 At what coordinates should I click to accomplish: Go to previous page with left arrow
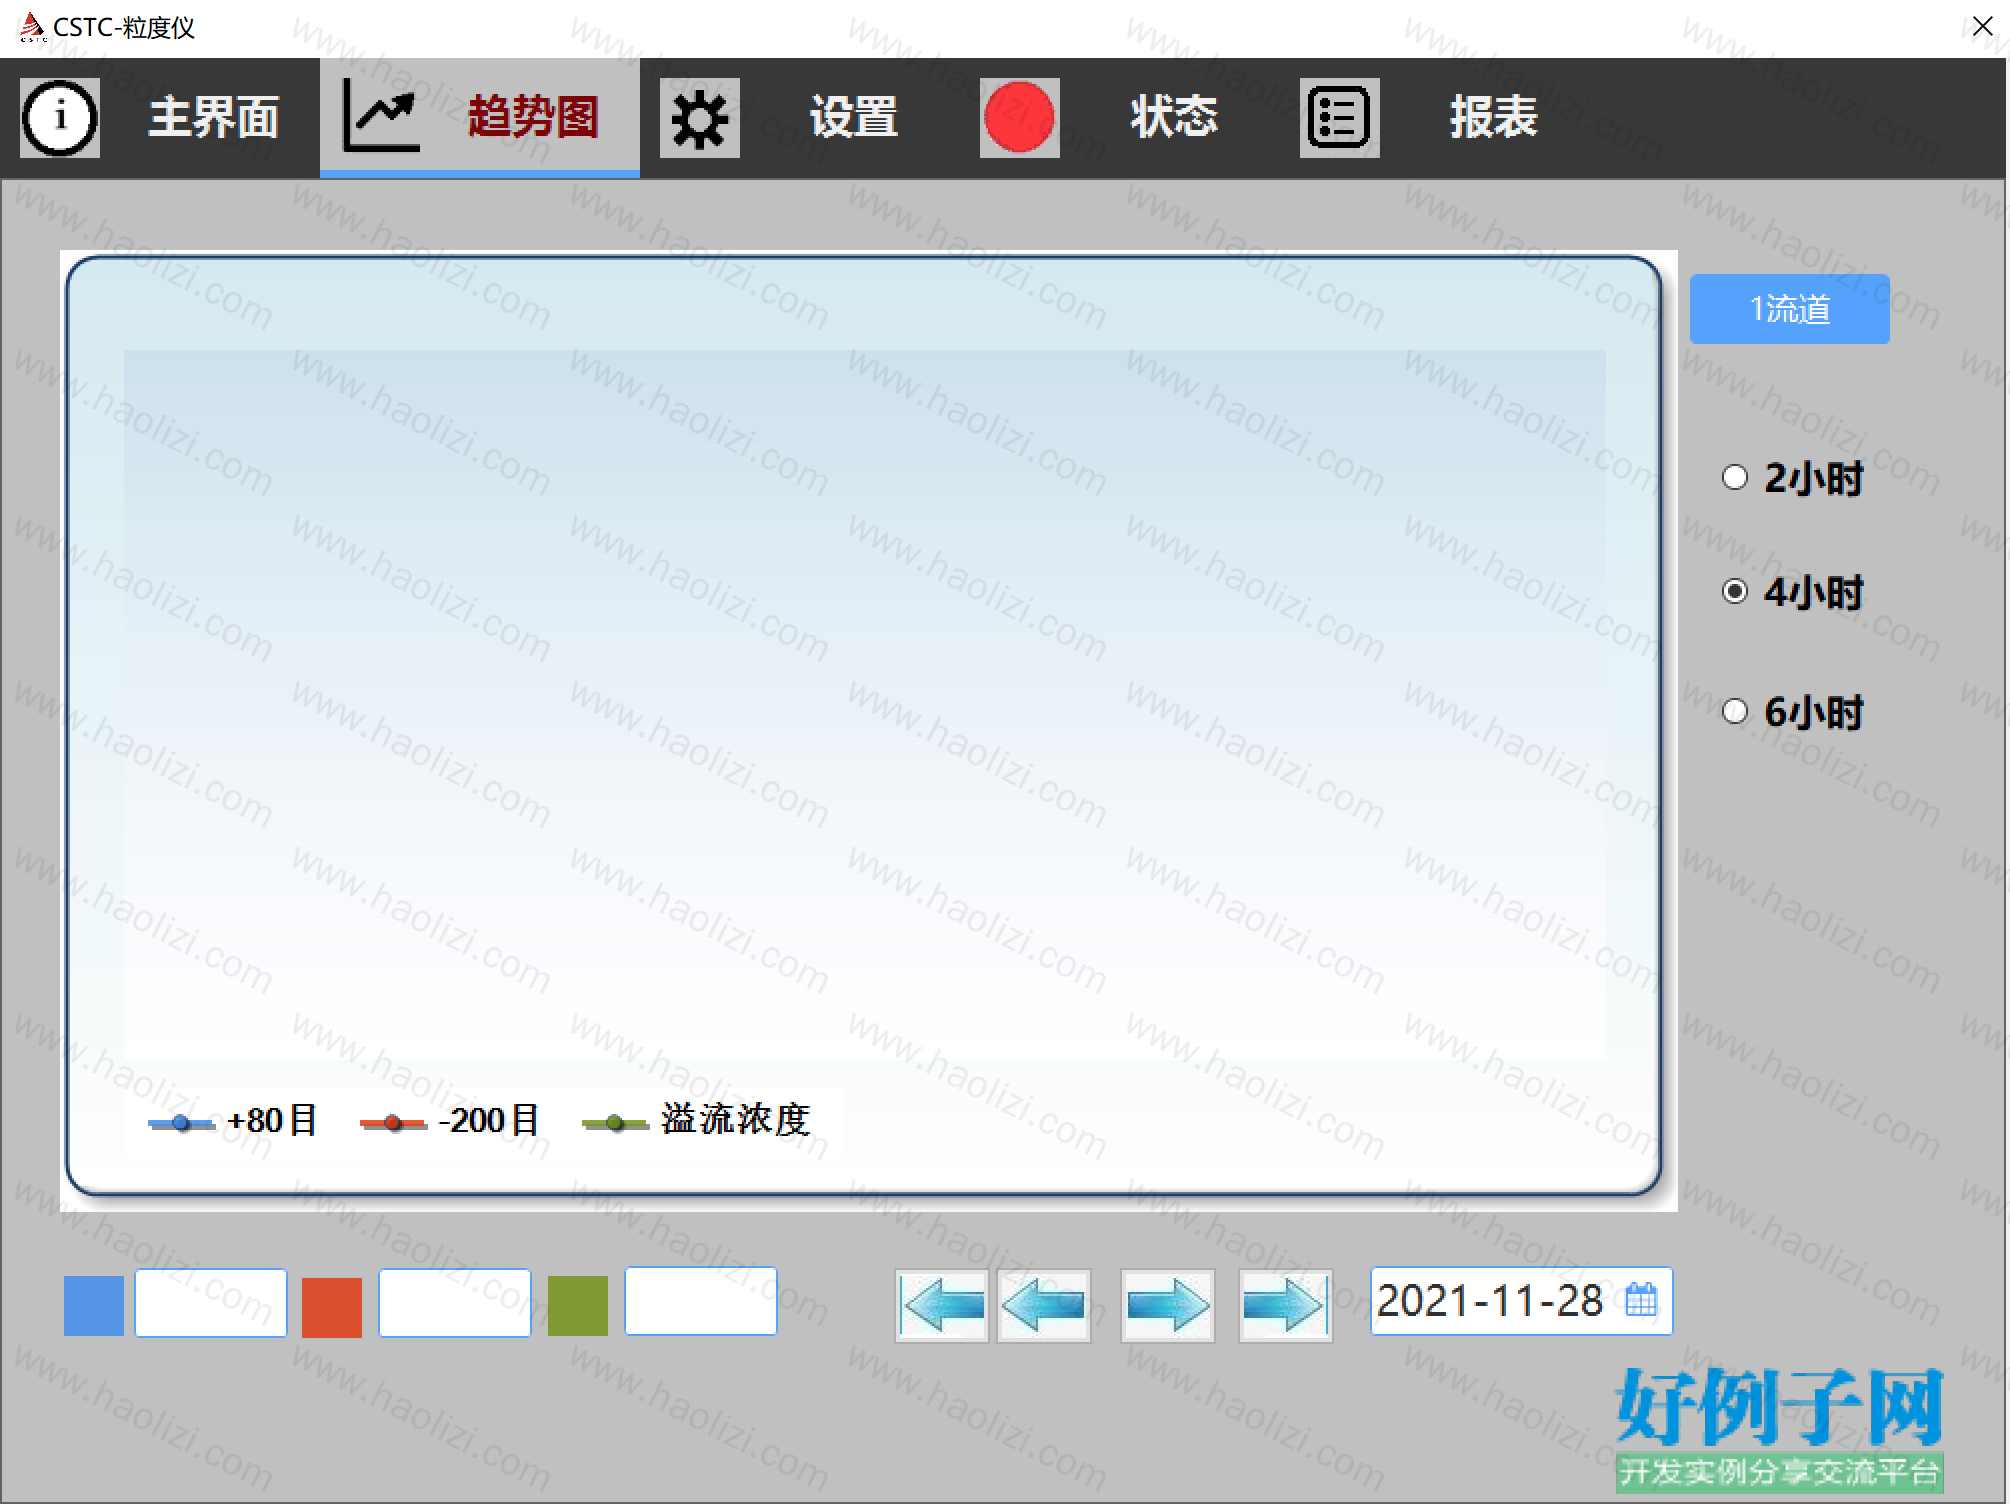[1044, 1305]
